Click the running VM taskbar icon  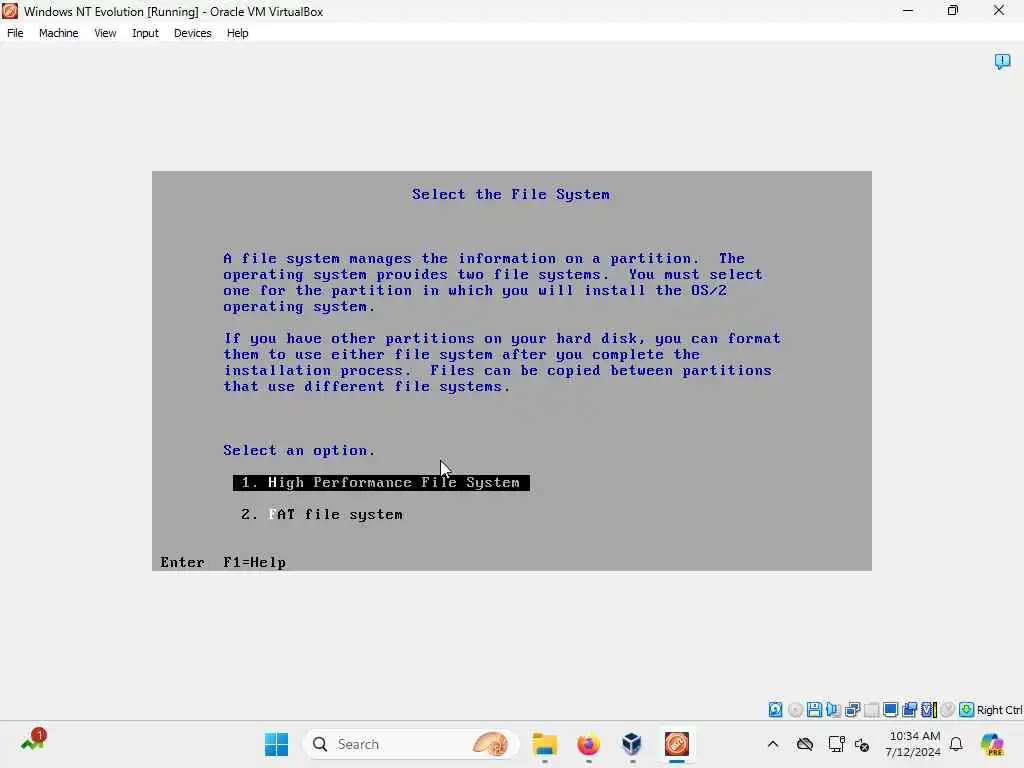(677, 744)
